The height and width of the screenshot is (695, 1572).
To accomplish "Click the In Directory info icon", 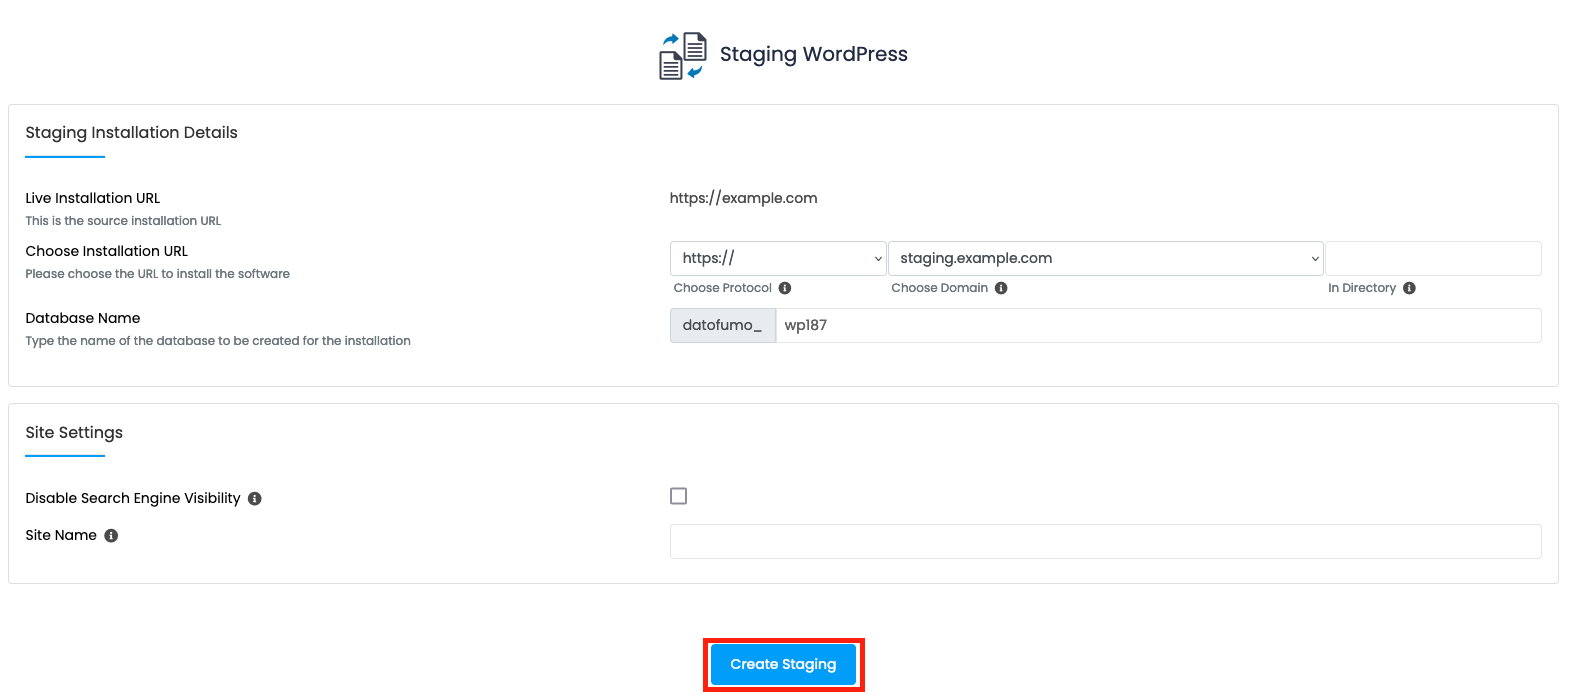I will click(x=1409, y=288).
